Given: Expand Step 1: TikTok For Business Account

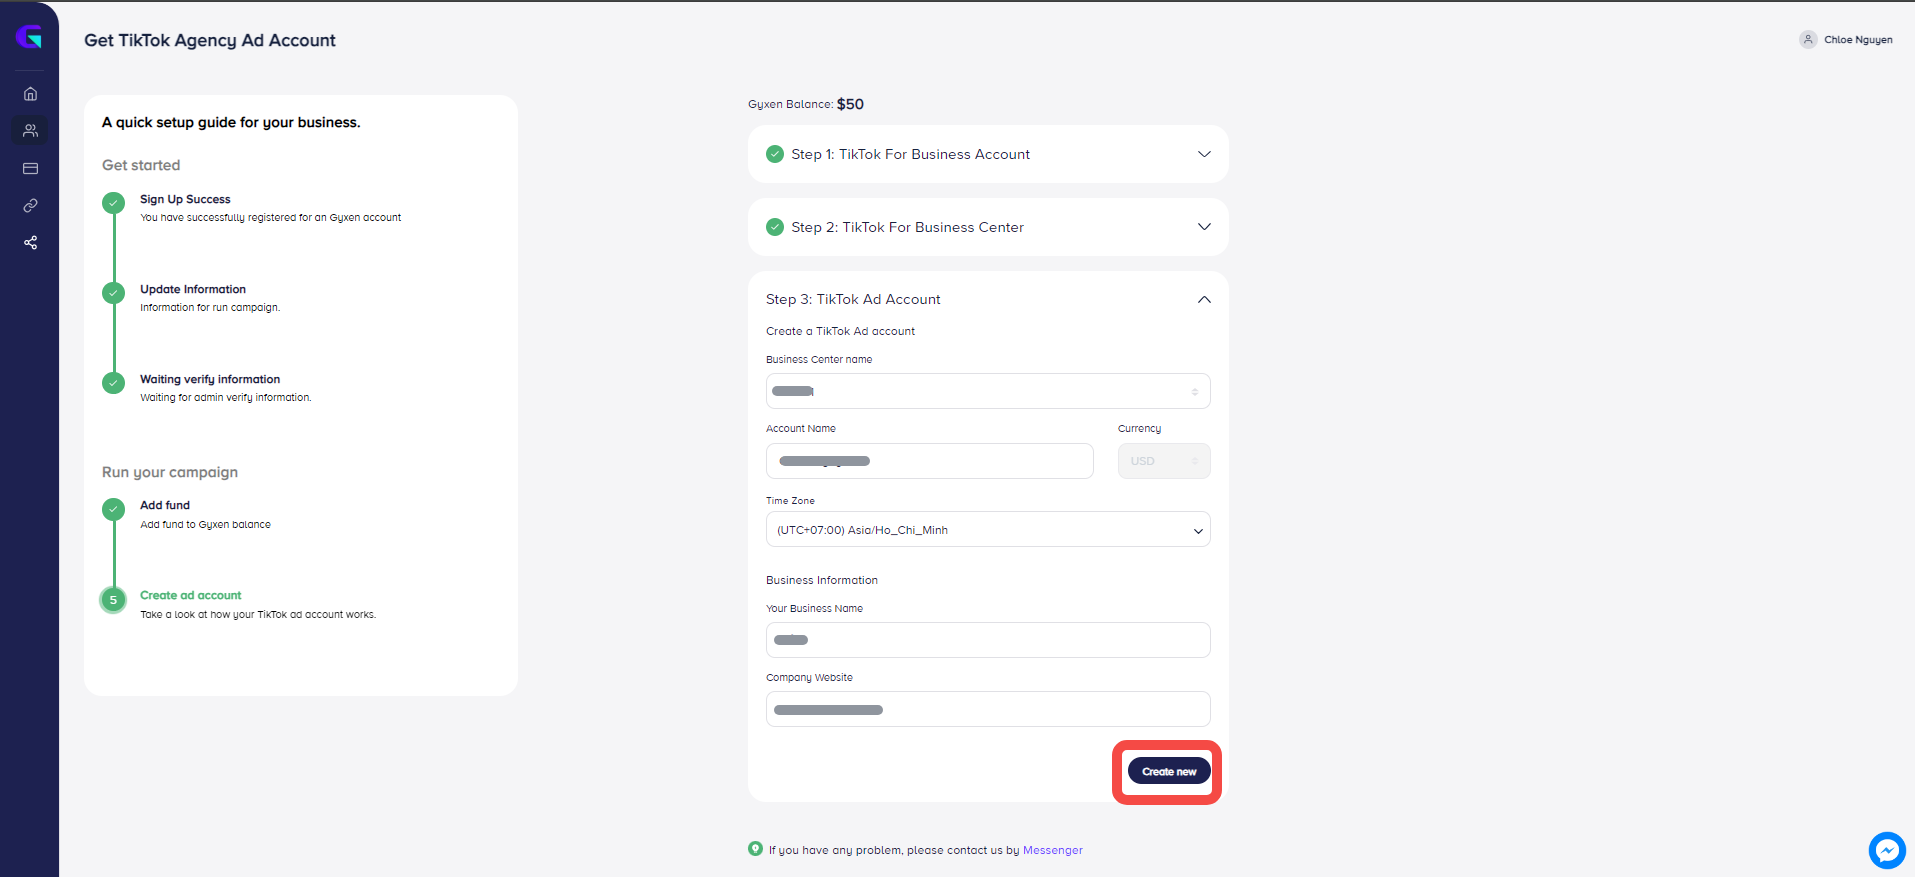Looking at the screenshot, I should [988, 154].
